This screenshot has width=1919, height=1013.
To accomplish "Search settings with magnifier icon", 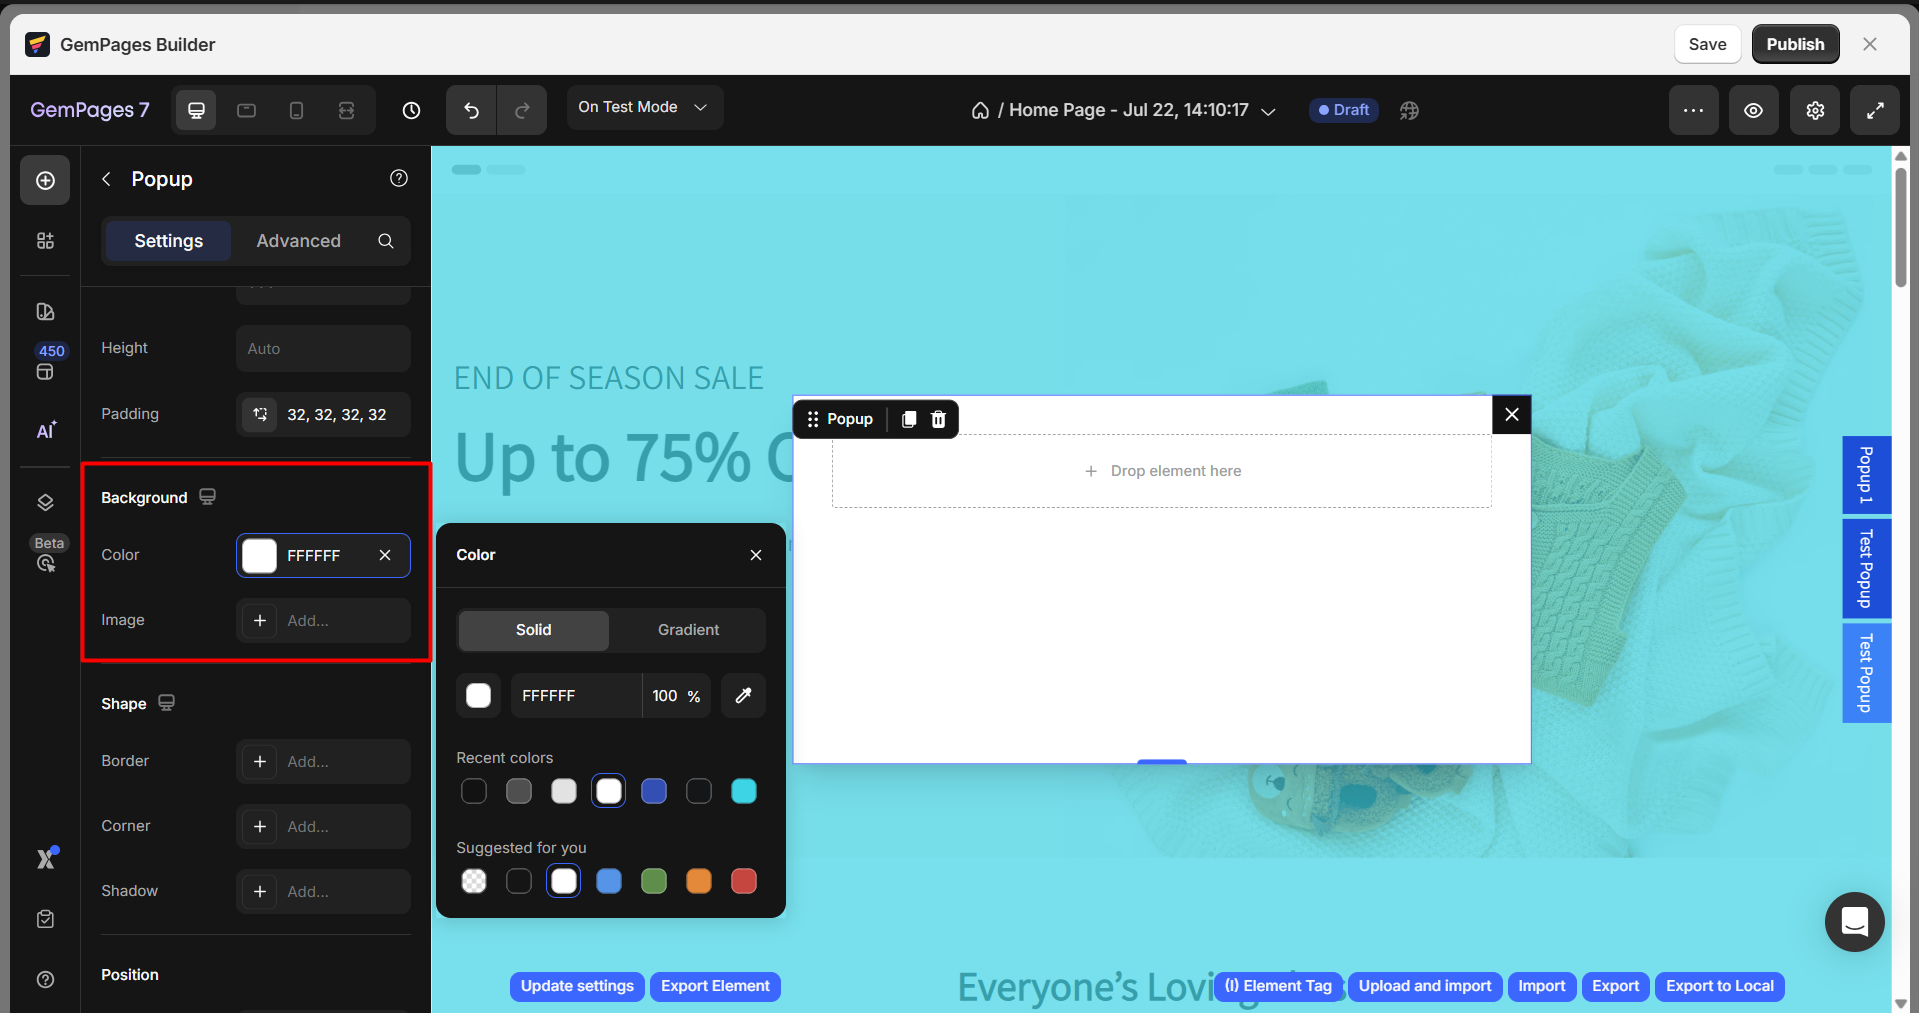I will (x=386, y=241).
